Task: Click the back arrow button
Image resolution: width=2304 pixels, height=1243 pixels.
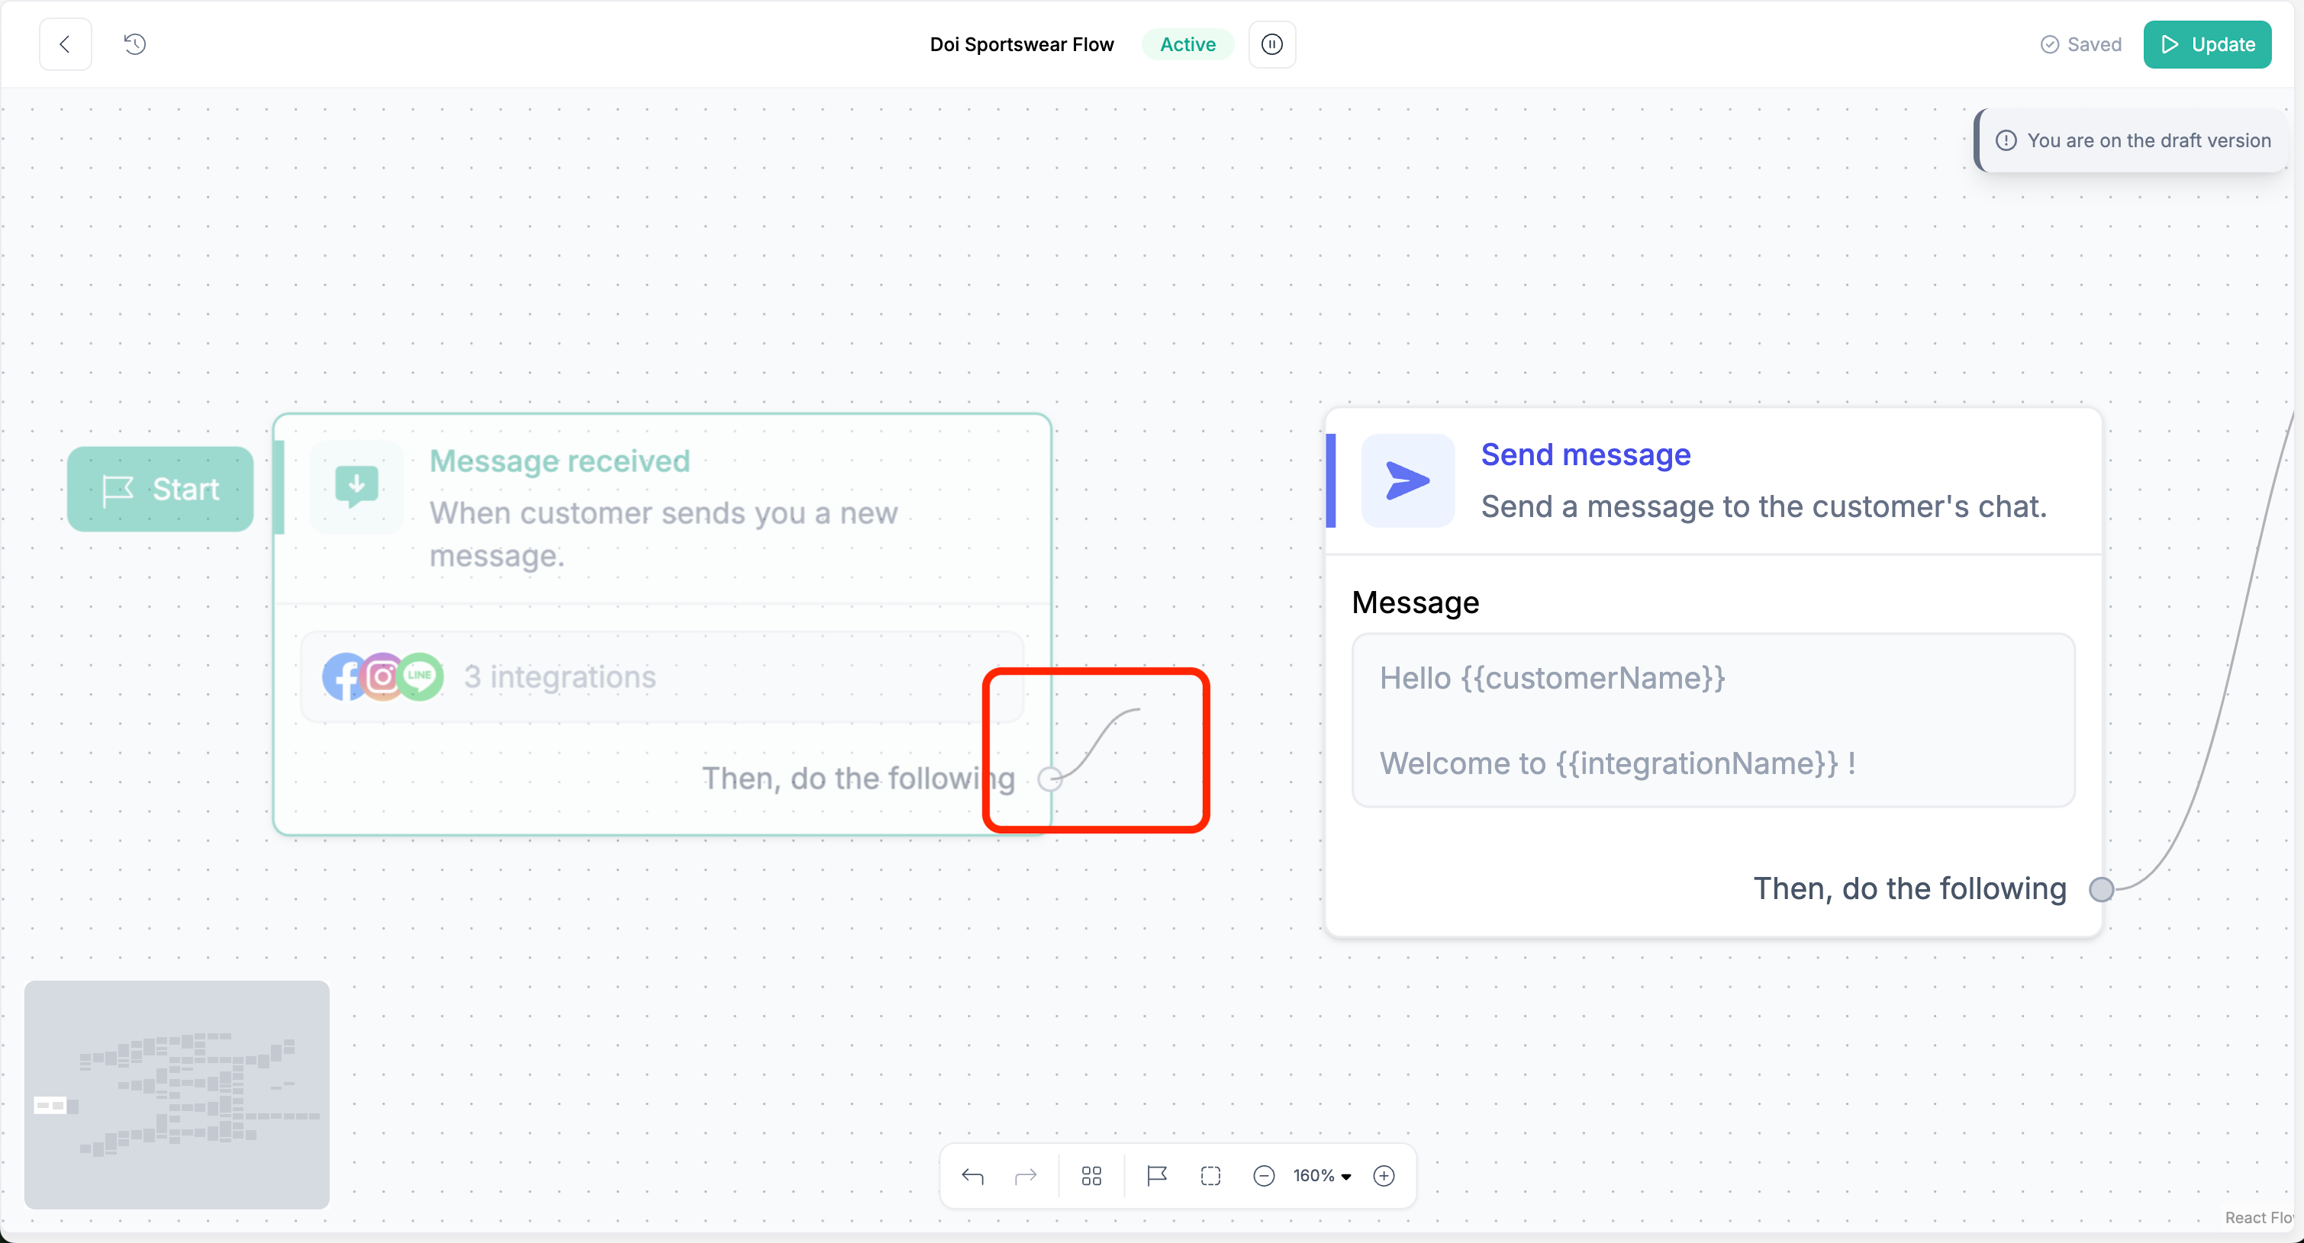Action: point(65,44)
